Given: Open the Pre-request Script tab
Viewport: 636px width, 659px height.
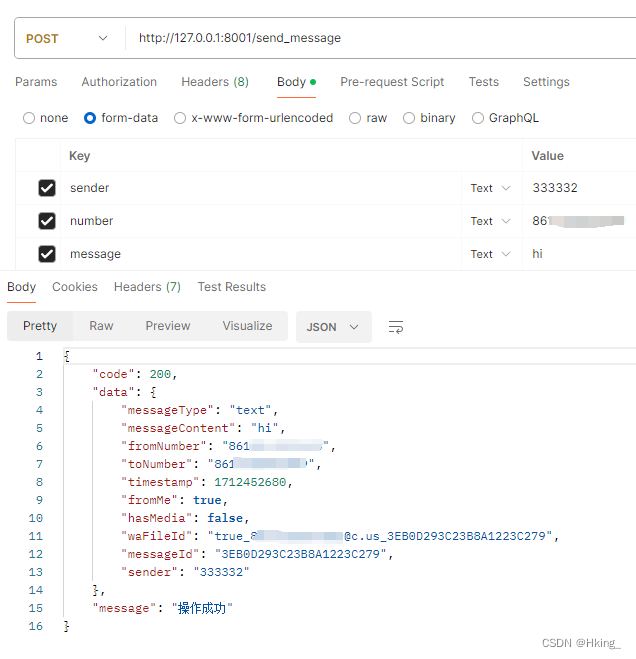Looking at the screenshot, I should [392, 82].
